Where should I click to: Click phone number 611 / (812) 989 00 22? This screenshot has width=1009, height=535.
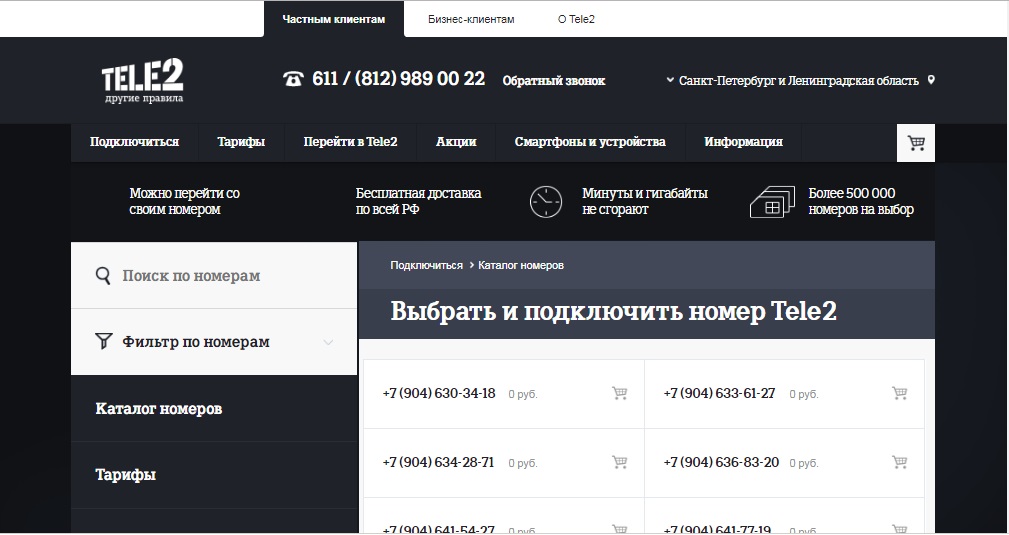398,79
